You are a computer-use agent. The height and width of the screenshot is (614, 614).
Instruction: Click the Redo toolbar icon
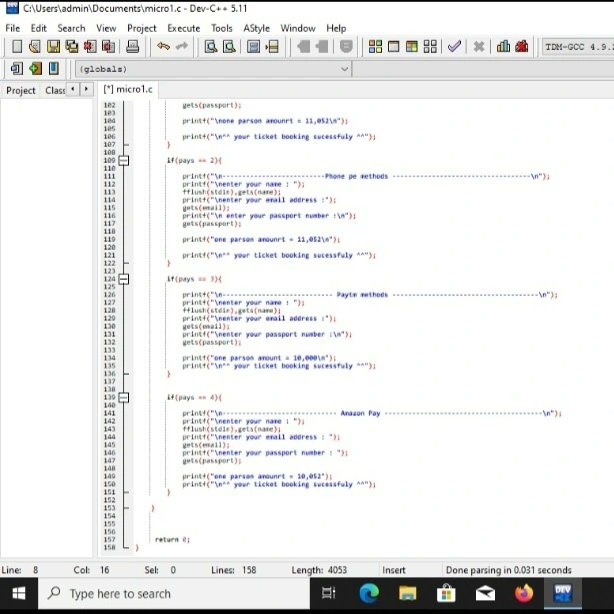(x=182, y=46)
